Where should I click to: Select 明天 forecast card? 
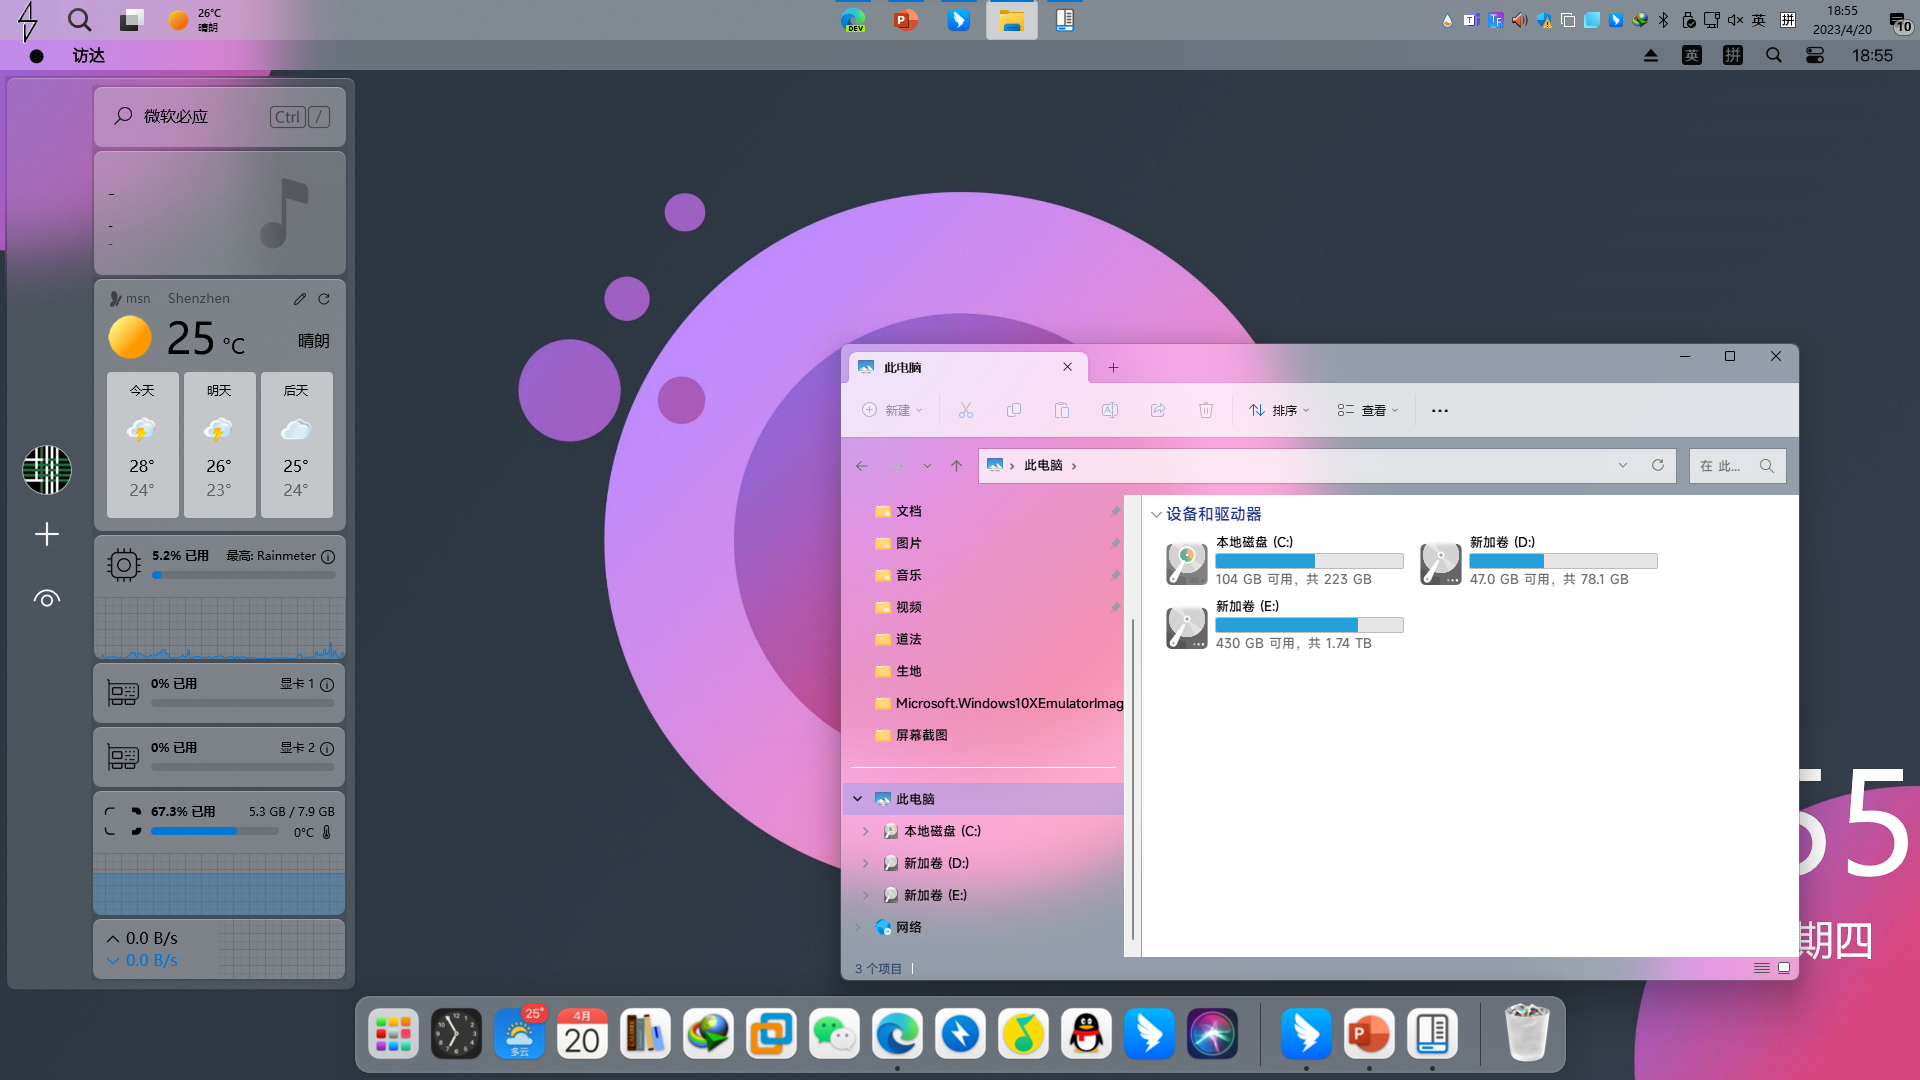[219, 444]
